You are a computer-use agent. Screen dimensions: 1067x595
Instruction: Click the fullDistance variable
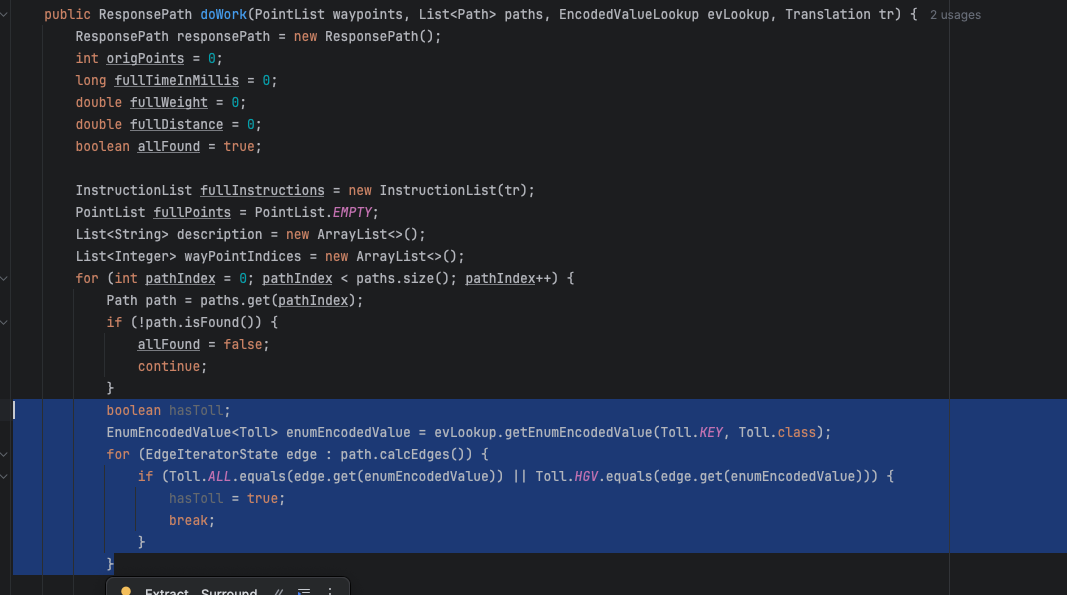point(176,125)
